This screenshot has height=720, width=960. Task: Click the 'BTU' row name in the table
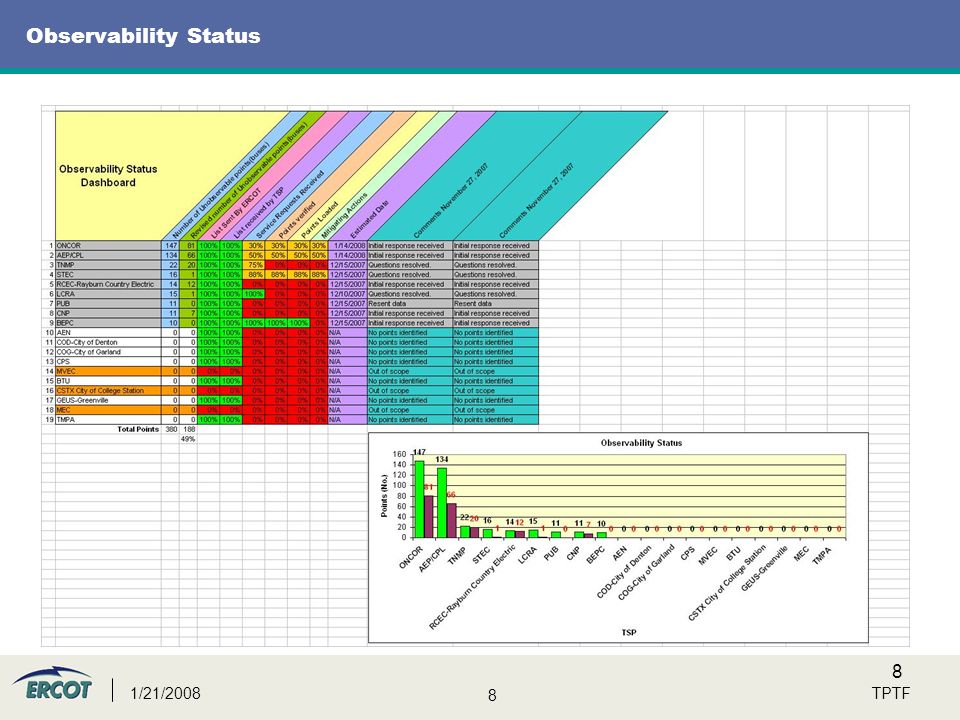click(x=108, y=381)
